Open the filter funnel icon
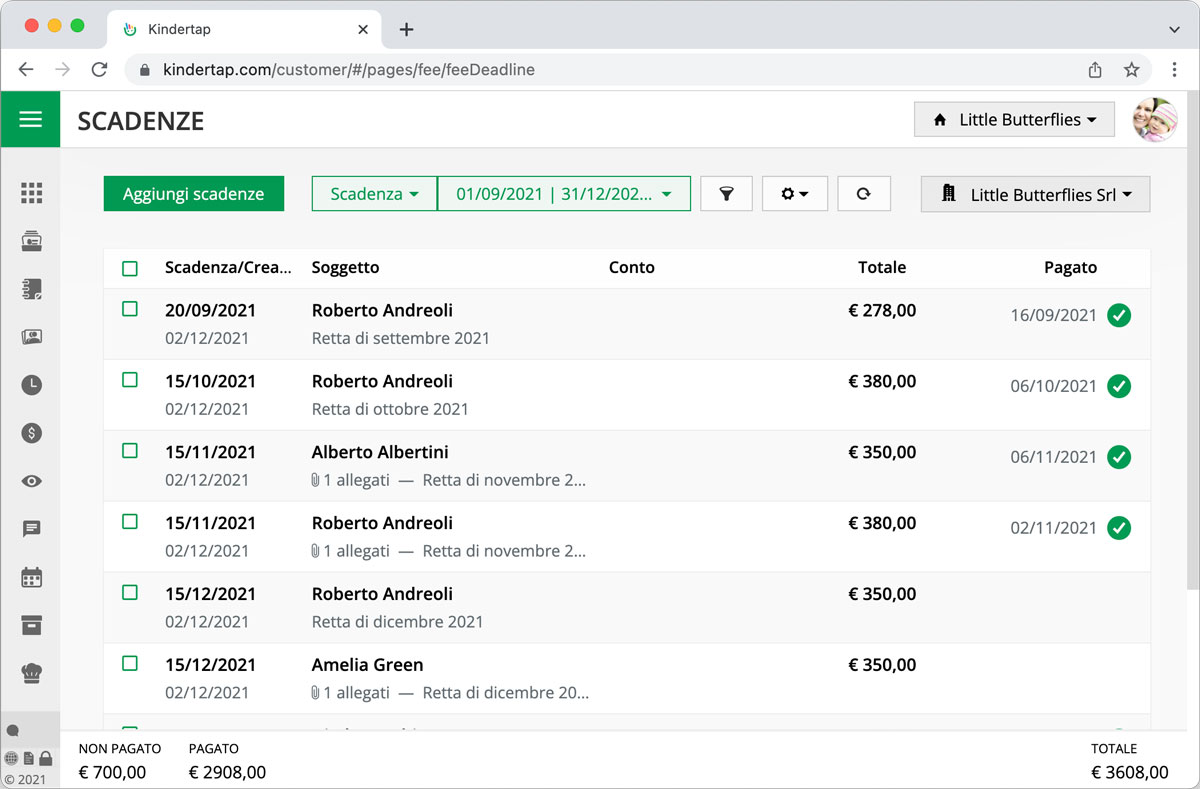The image size is (1200, 789). click(x=726, y=193)
